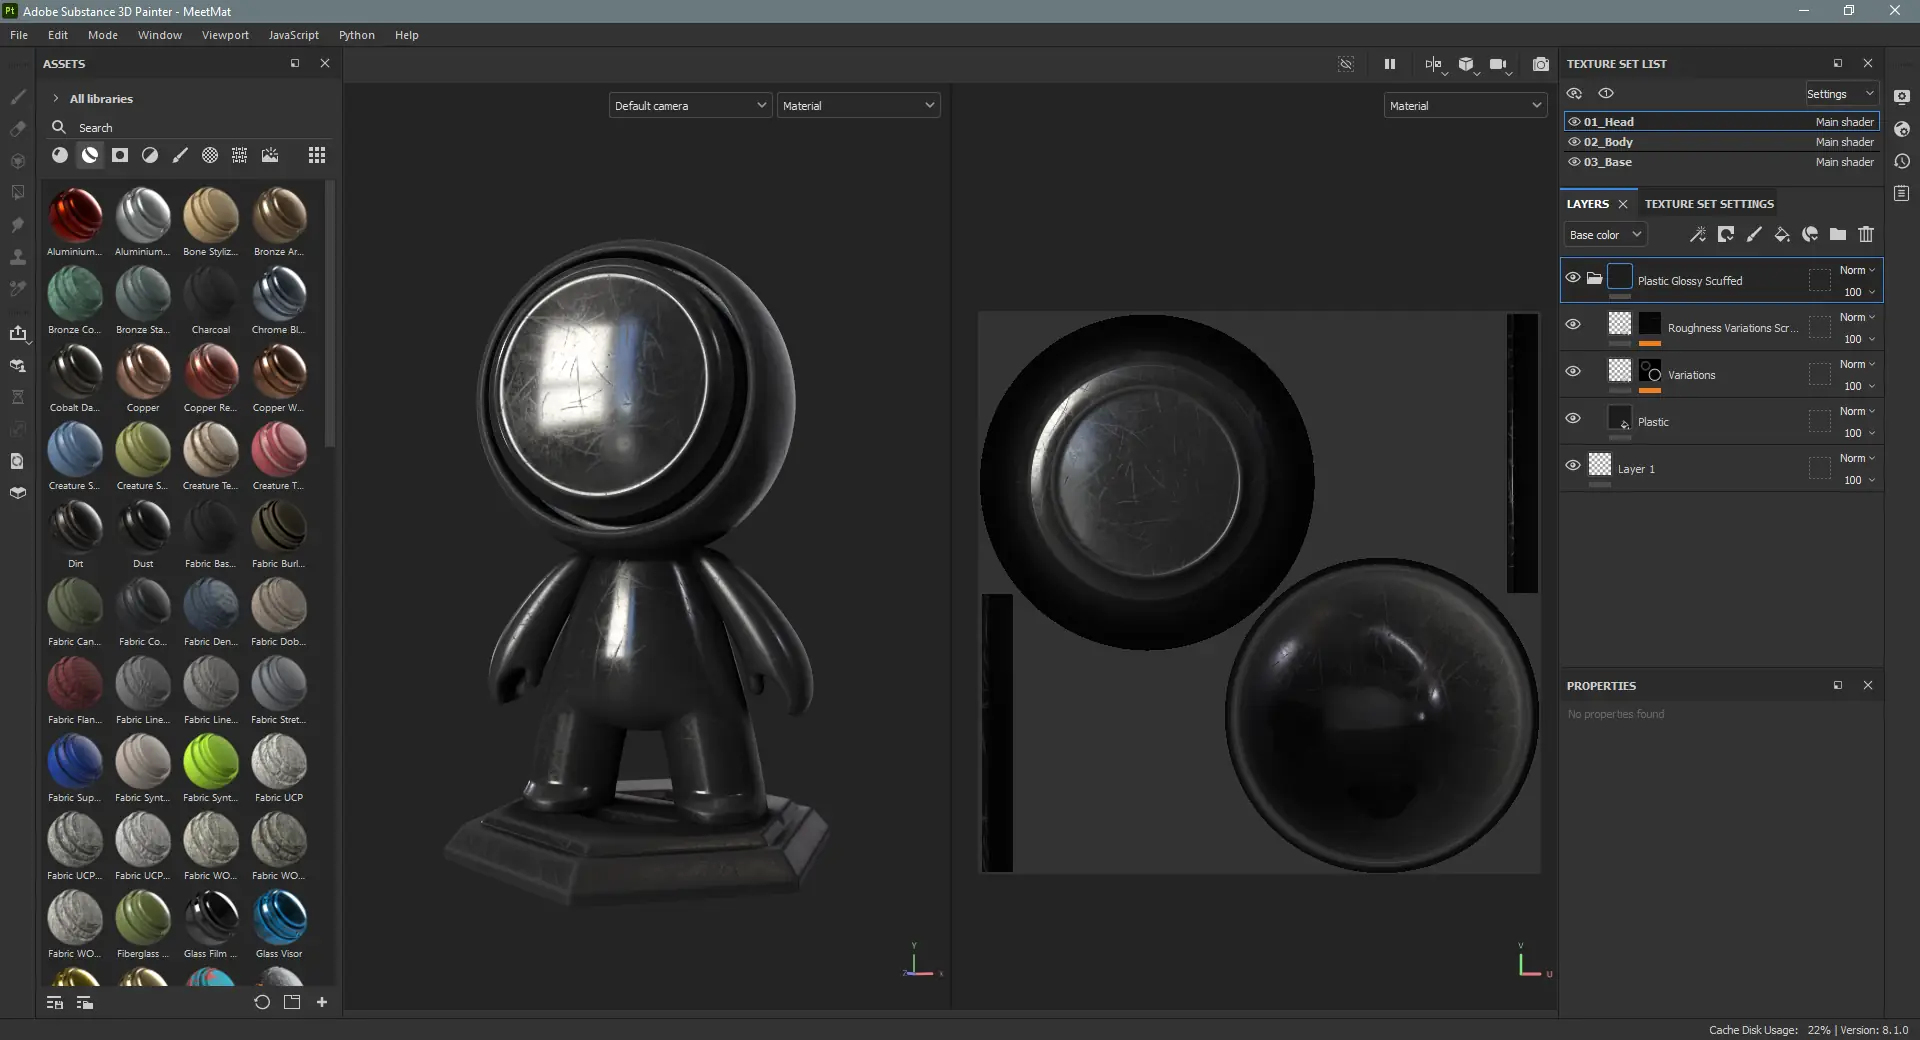1920x1040 pixels.
Task: Hide the 03_Base texture set
Action: (1575, 162)
